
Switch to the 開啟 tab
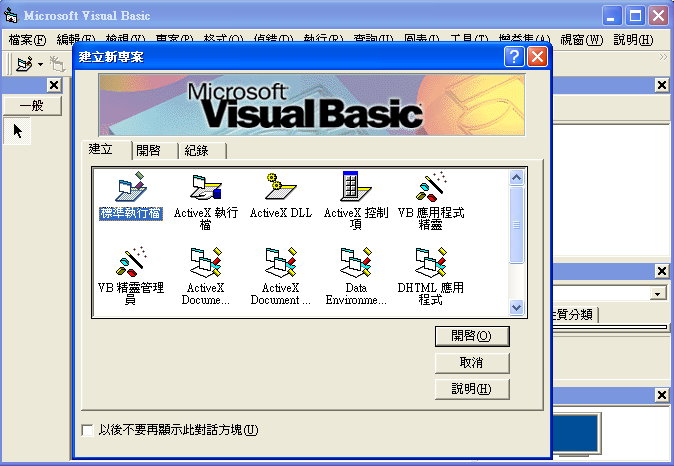[x=155, y=150]
